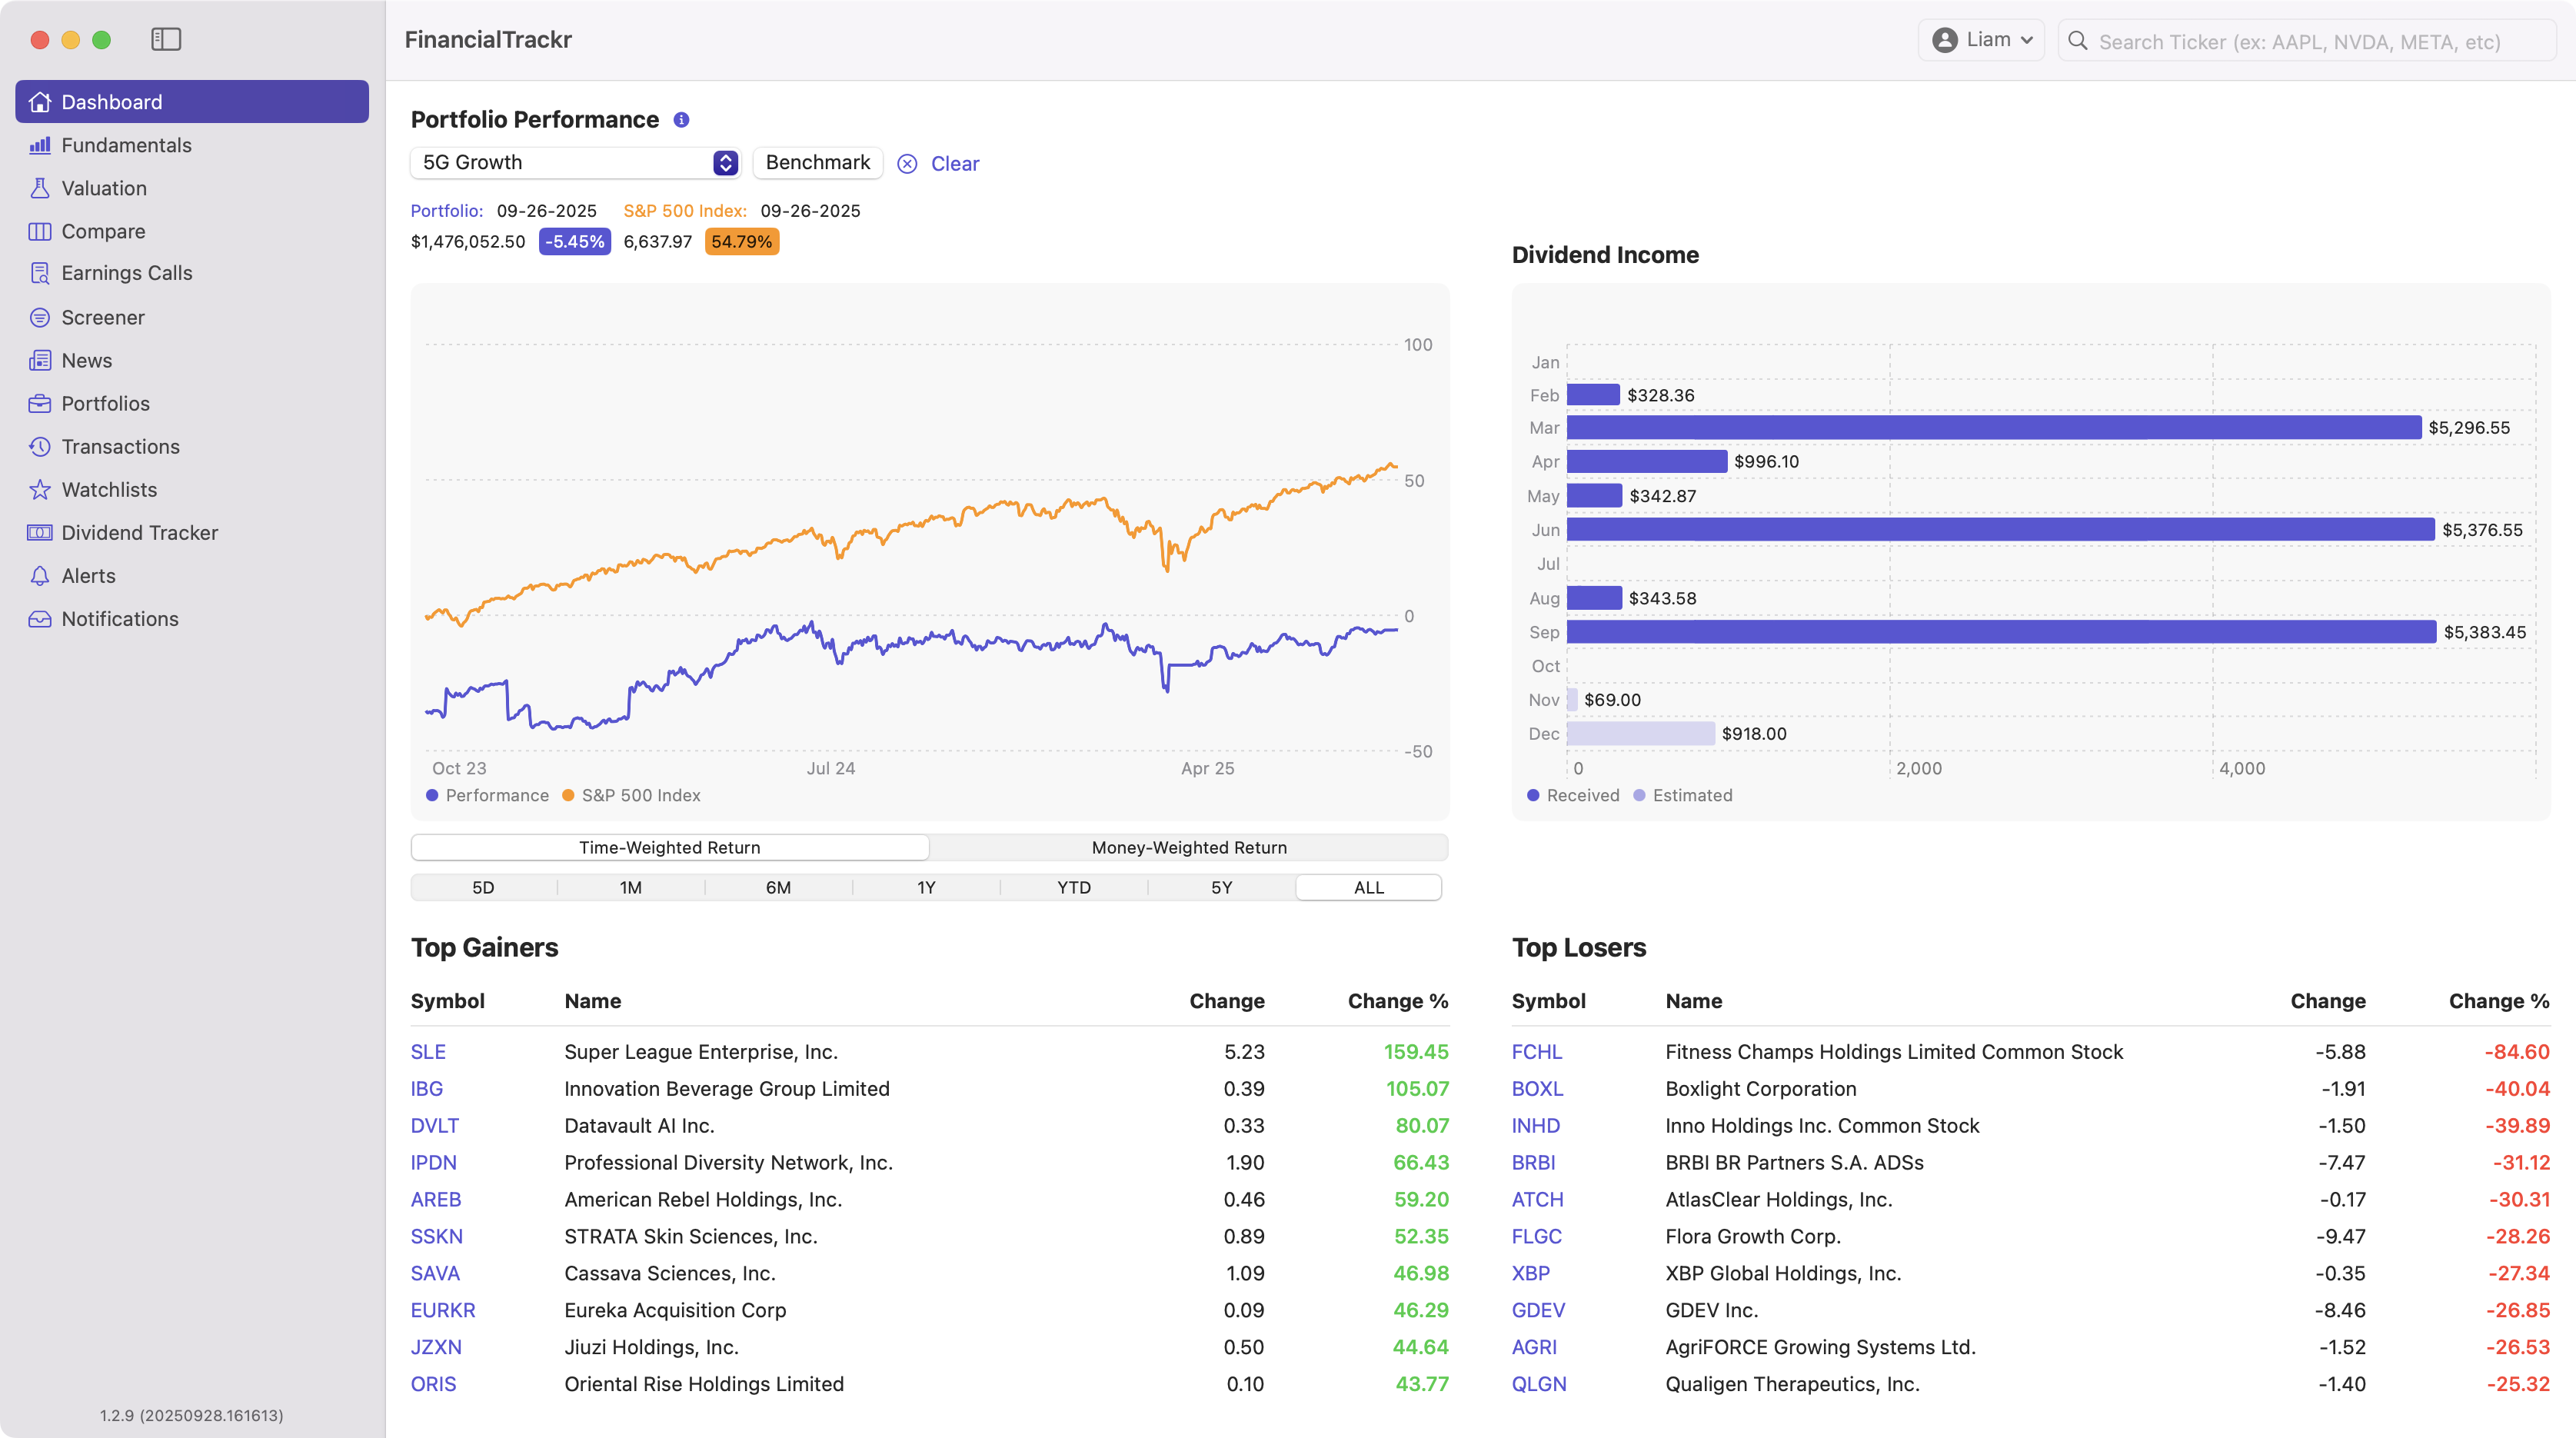Open FCHL in Top Losers

pyautogui.click(x=1536, y=1051)
